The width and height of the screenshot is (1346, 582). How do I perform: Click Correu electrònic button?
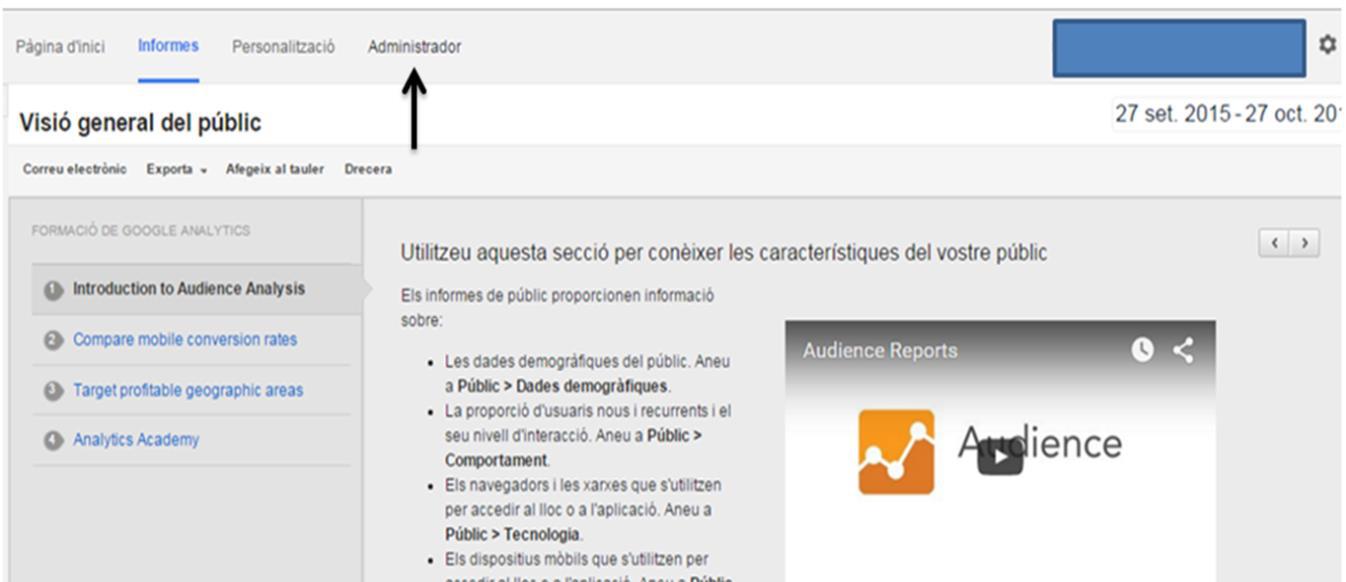click(x=75, y=169)
